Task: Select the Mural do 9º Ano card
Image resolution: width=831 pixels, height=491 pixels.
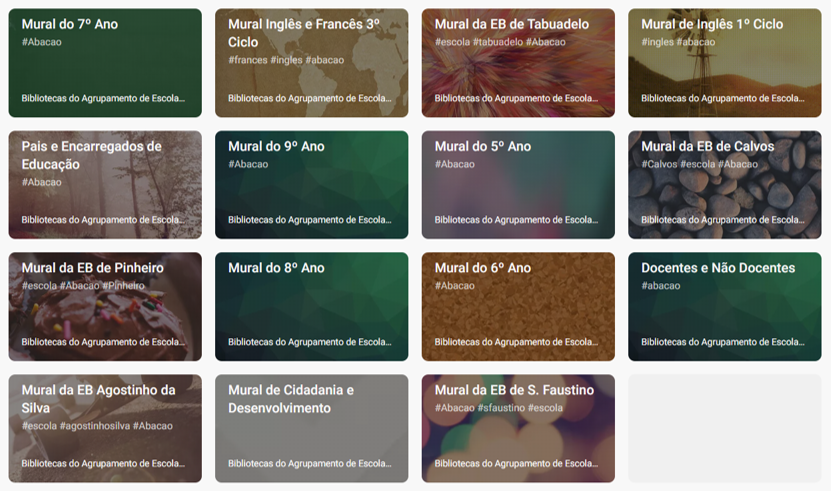Action: [312, 185]
